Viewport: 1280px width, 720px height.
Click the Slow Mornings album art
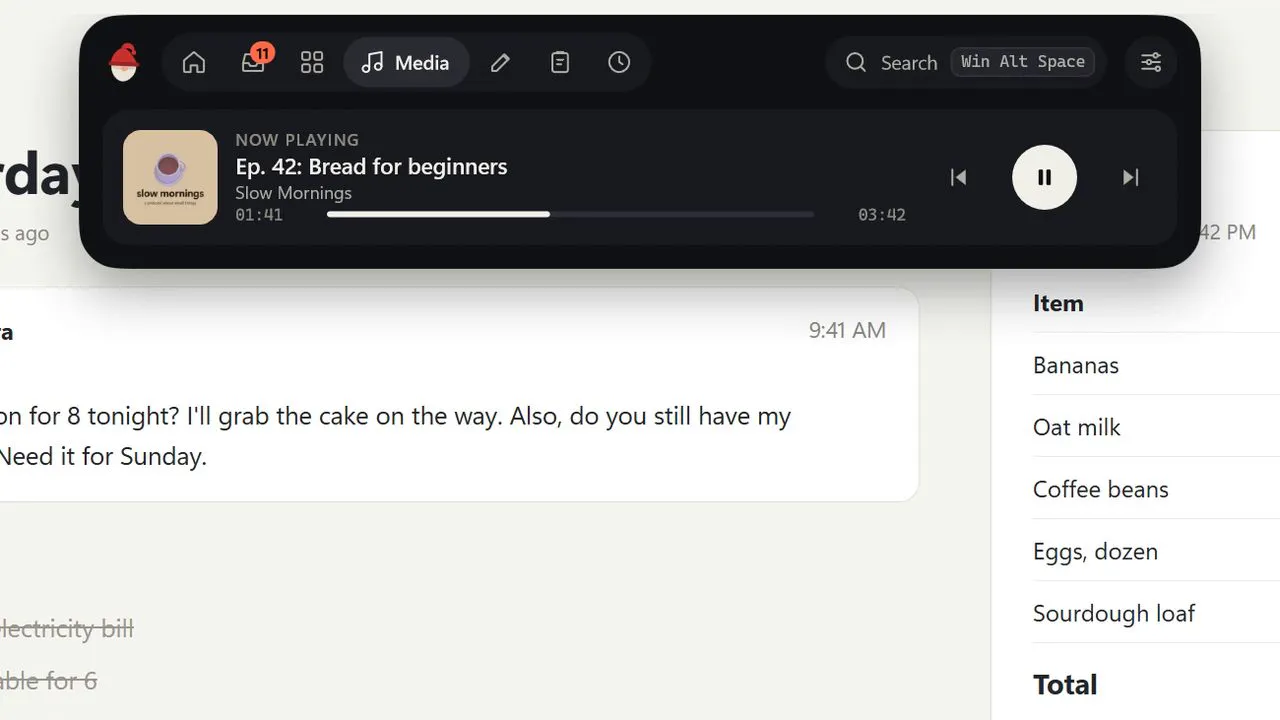[170, 177]
